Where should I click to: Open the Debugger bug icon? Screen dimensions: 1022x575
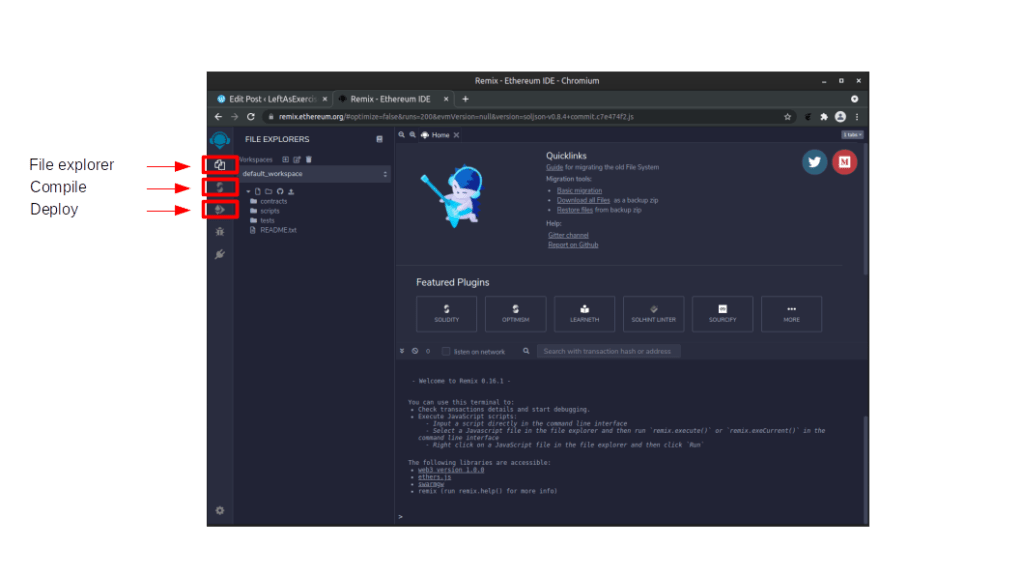click(220, 232)
